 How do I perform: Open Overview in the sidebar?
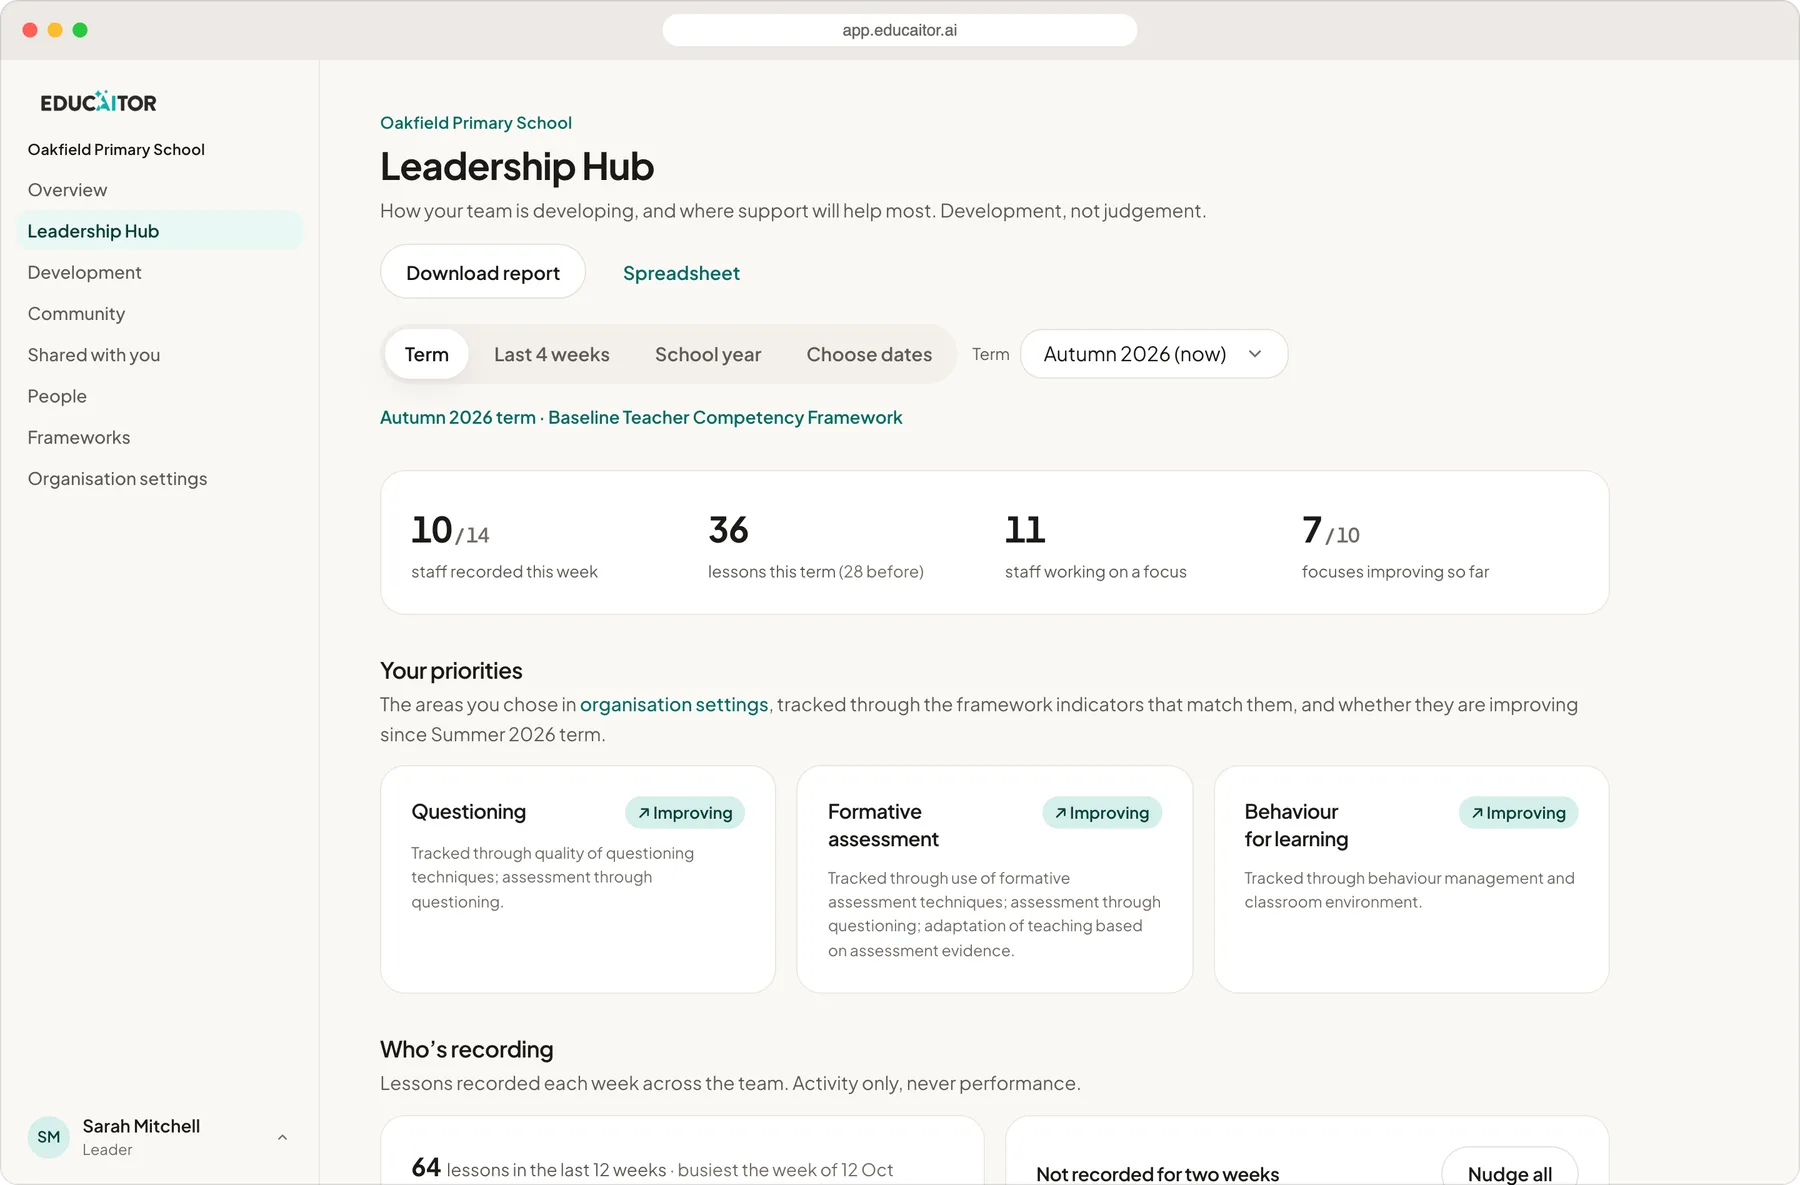(x=159, y=190)
